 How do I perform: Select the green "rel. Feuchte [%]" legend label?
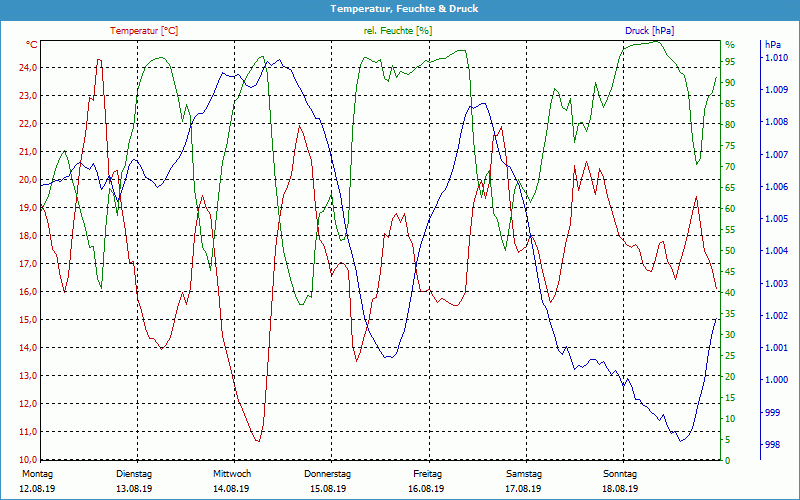tap(398, 31)
